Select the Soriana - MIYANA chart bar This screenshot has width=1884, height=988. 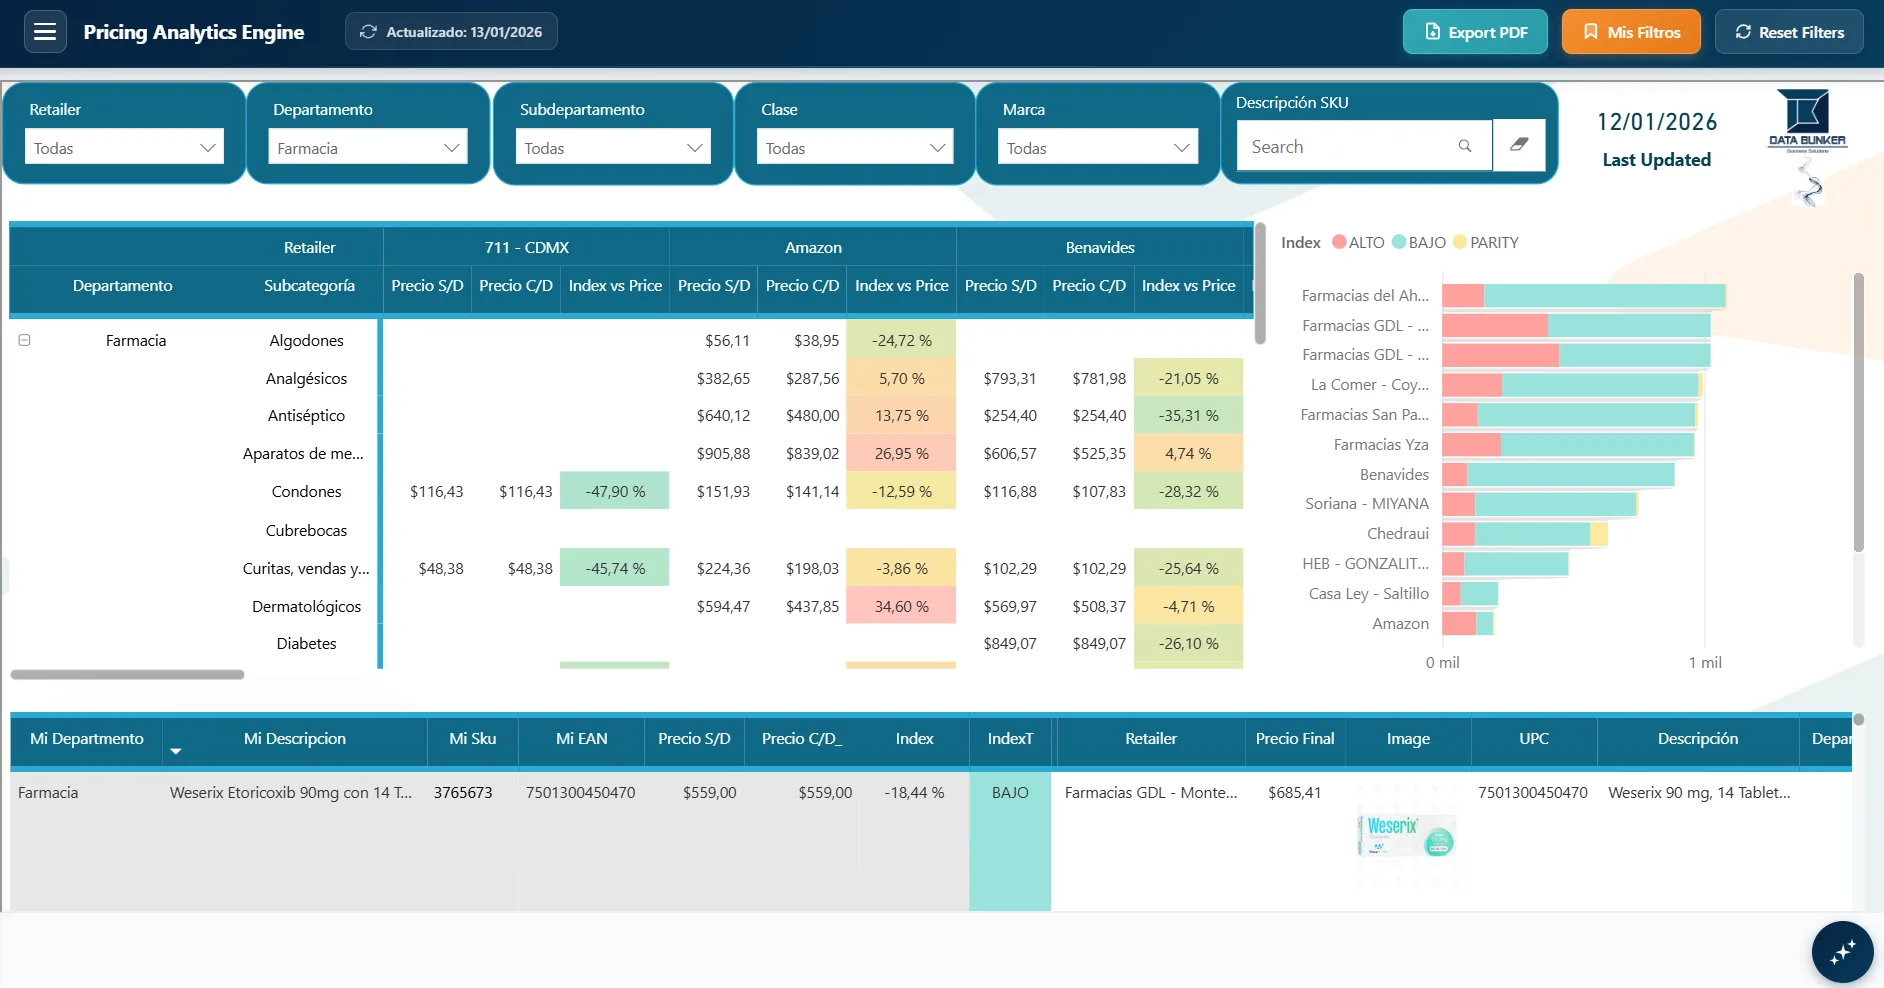[1539, 504]
